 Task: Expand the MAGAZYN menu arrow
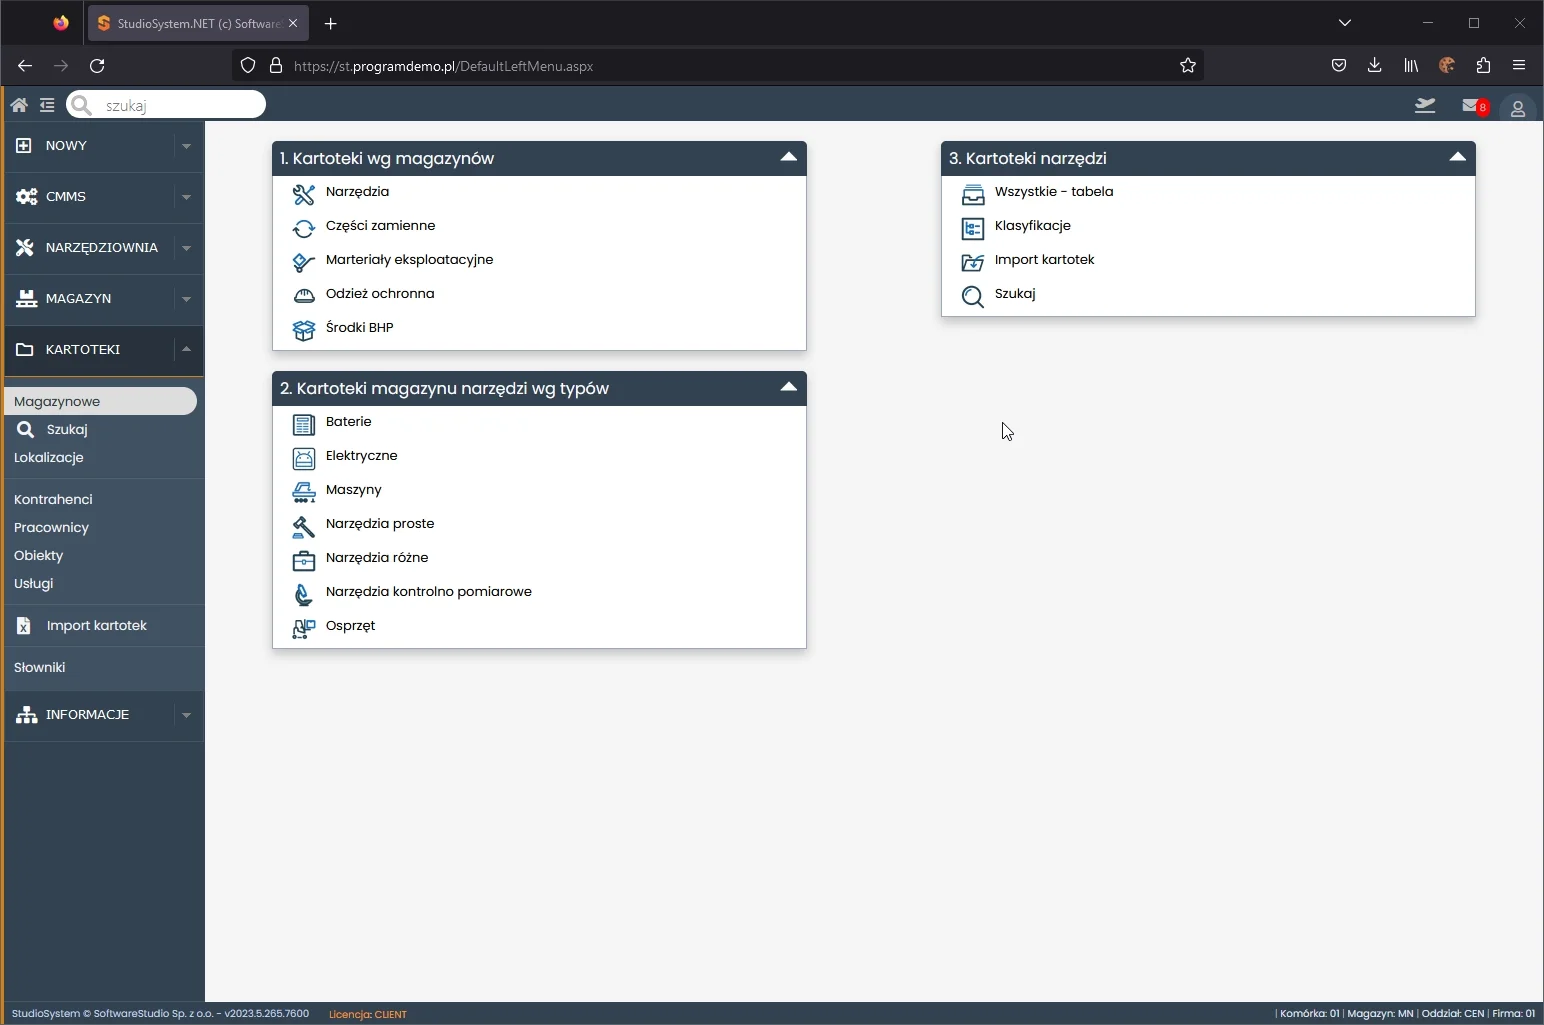(186, 299)
